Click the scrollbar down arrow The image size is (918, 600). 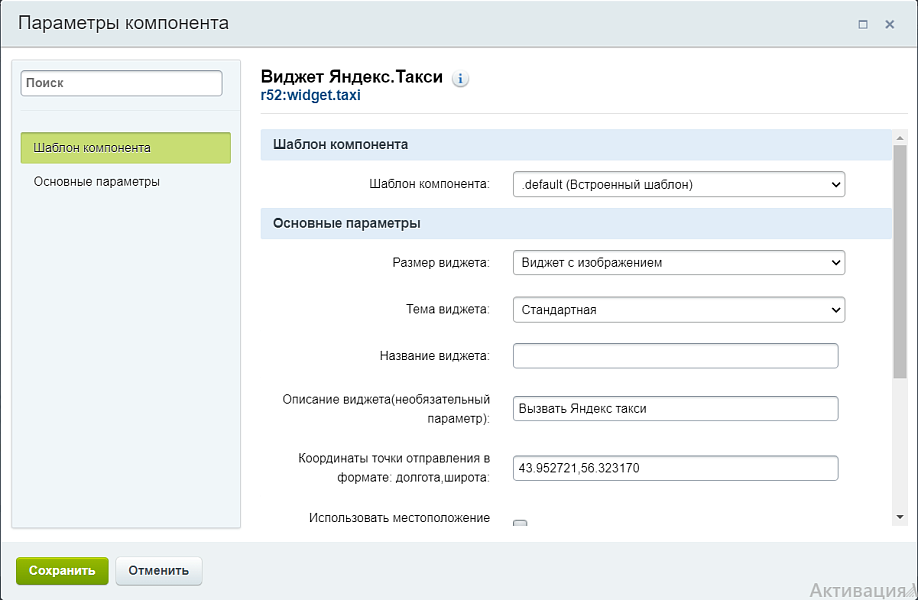click(x=899, y=516)
